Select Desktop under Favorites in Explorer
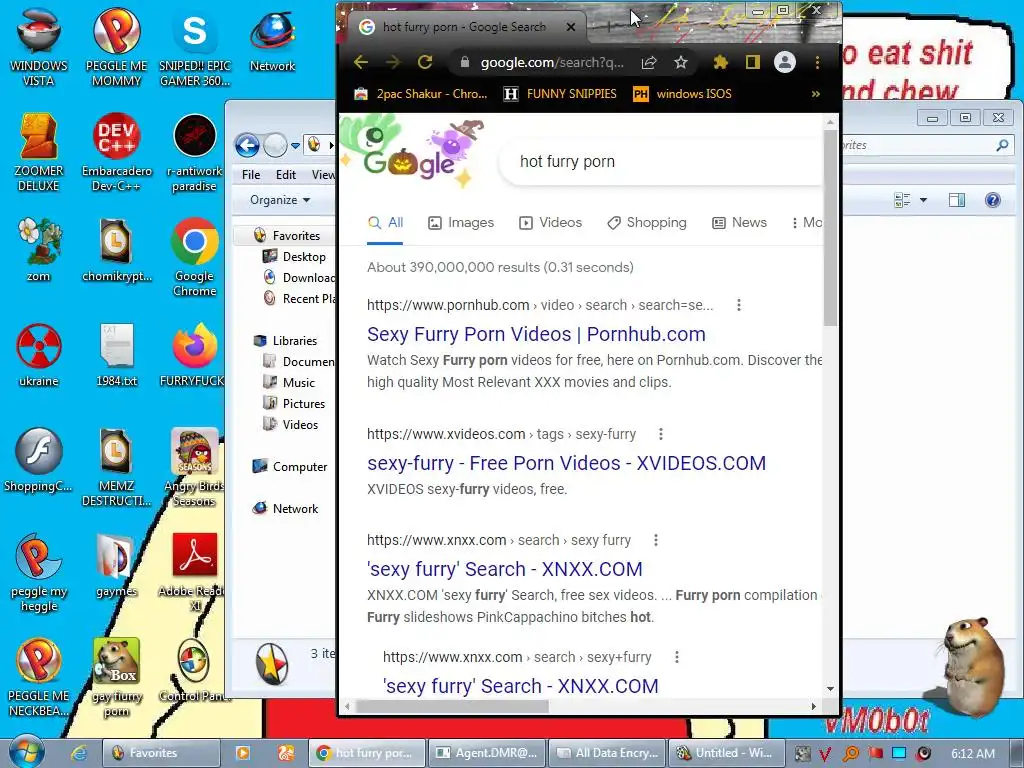 [295, 257]
